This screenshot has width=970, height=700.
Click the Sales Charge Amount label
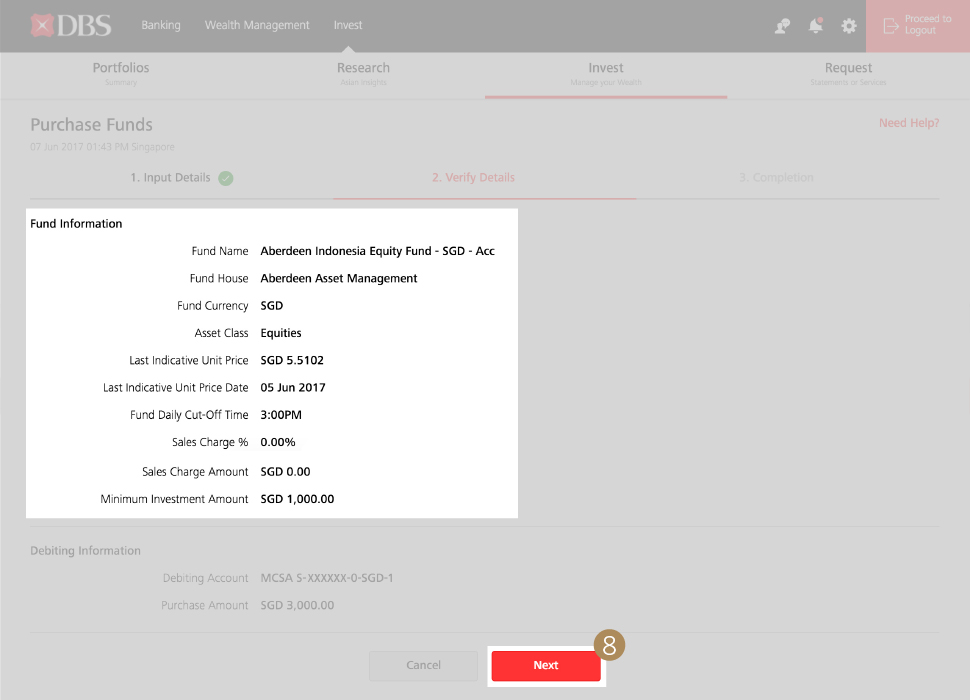coord(195,472)
